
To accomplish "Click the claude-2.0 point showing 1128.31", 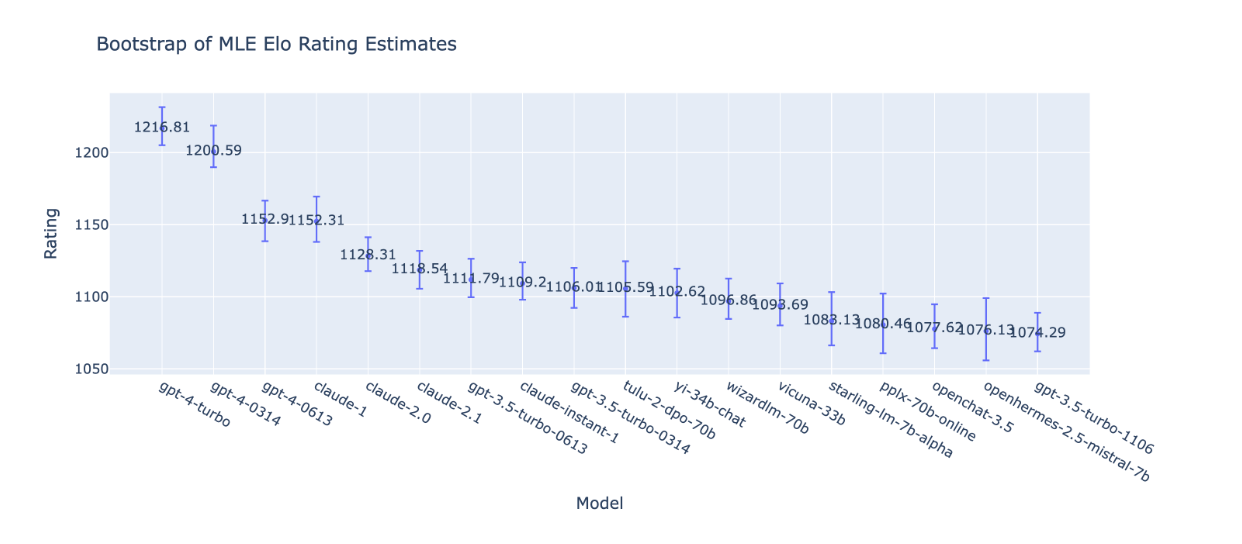I will (368, 255).
